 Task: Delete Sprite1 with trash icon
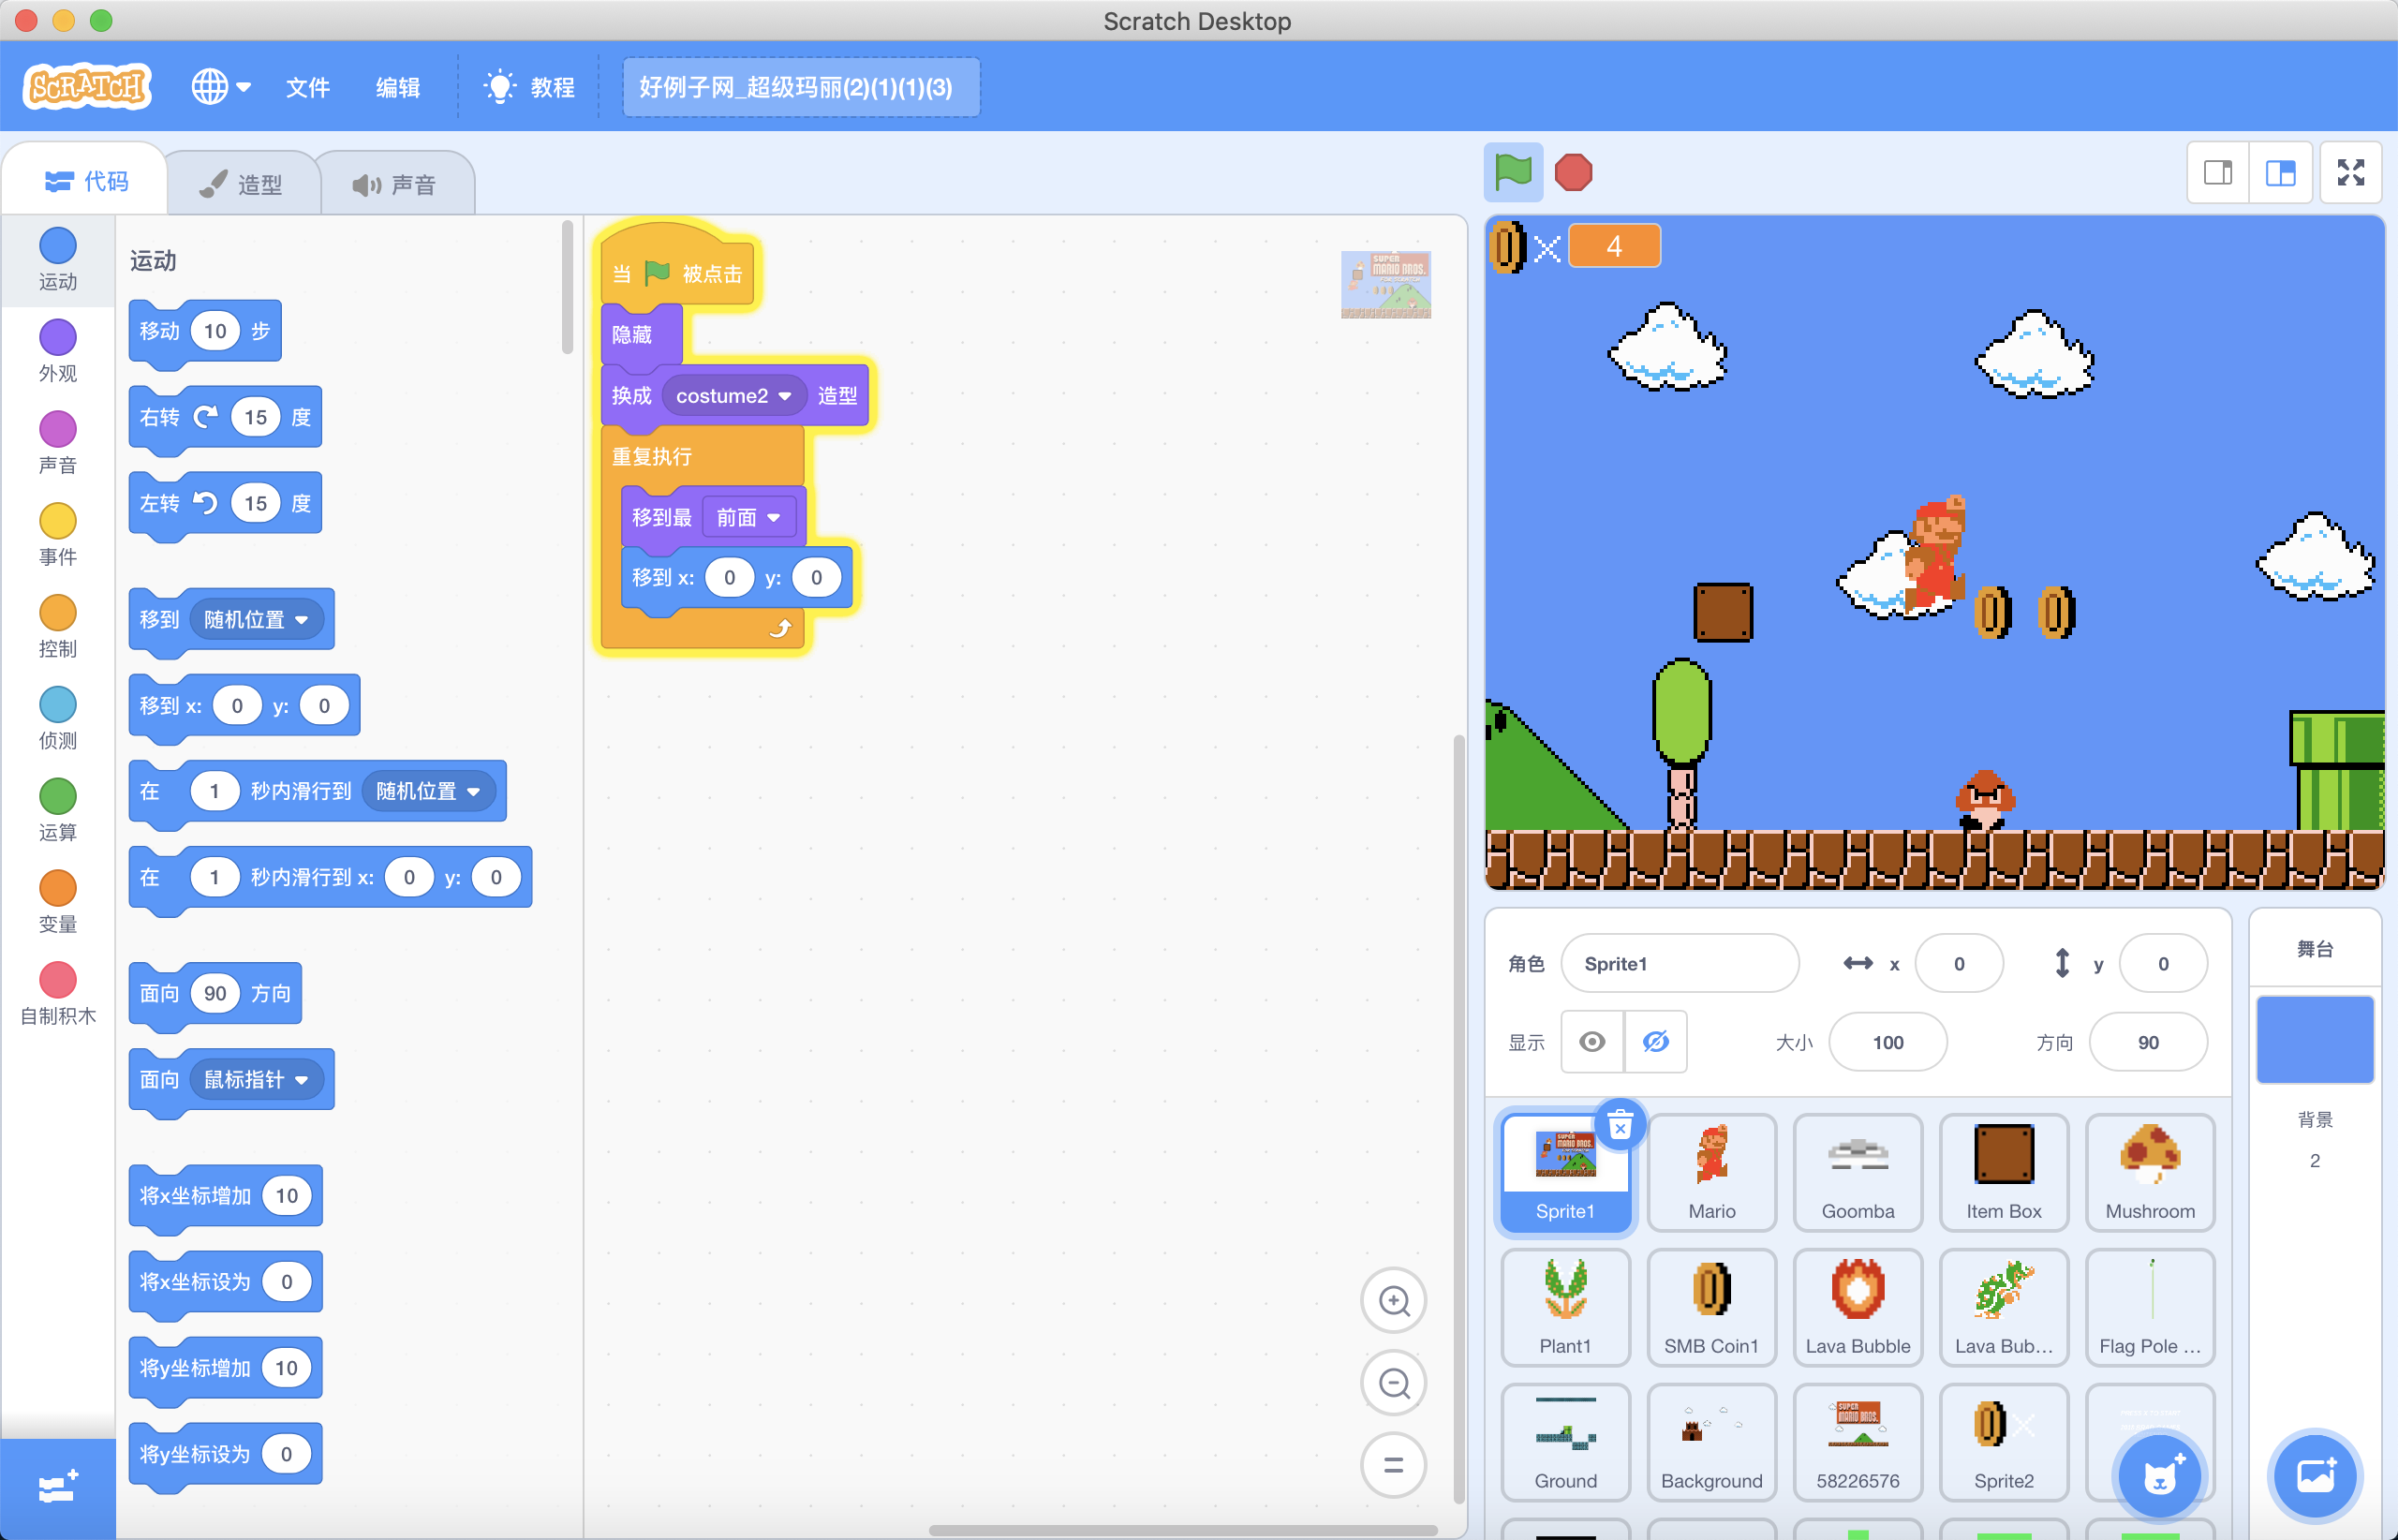pos(1620,1126)
